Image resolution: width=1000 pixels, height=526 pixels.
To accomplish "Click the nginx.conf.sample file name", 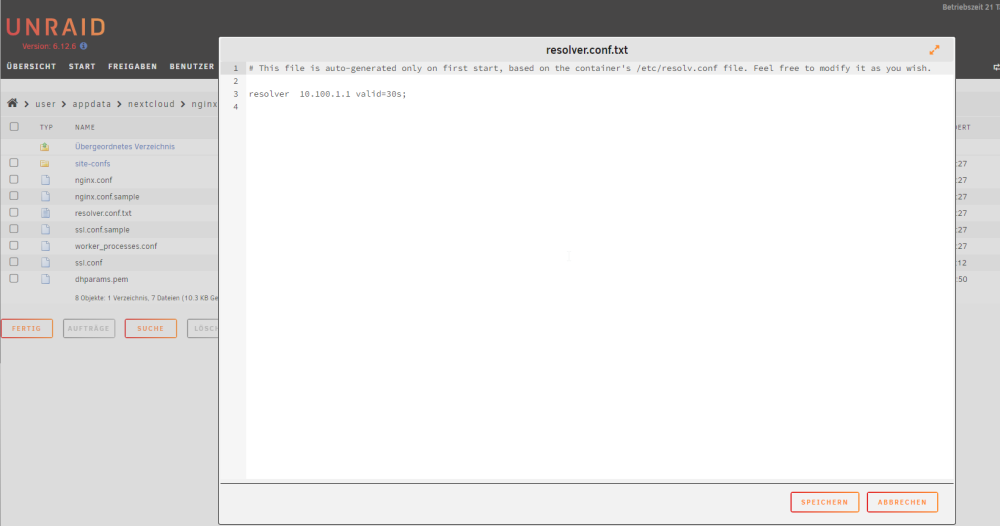I will [107, 197].
